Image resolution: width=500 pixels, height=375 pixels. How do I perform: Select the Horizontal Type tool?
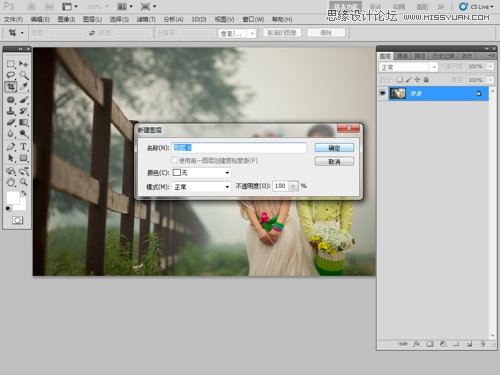point(23,147)
